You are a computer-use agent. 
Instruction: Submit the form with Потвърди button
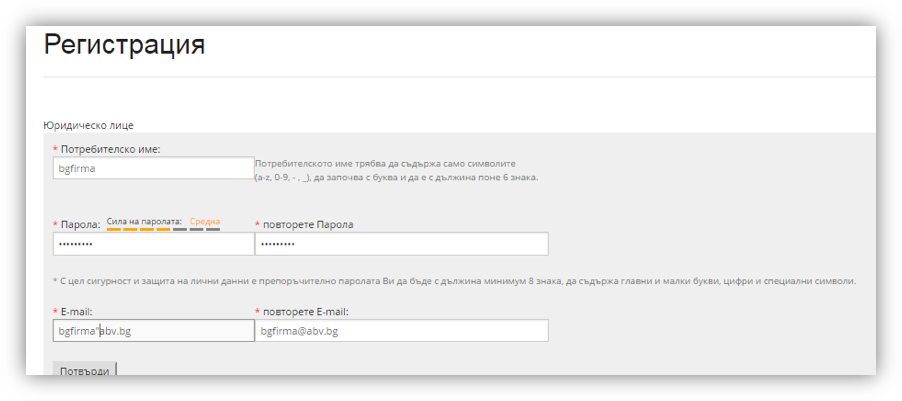pos(85,370)
